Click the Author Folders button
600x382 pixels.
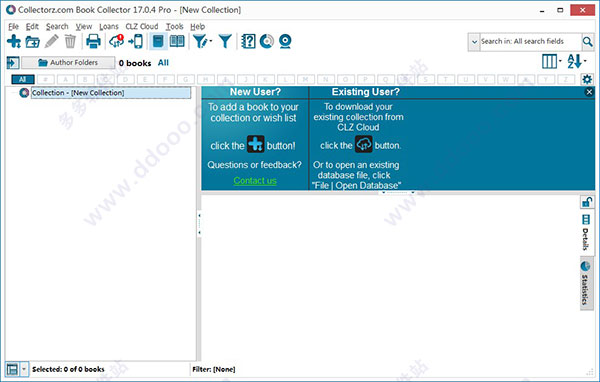tap(68, 62)
